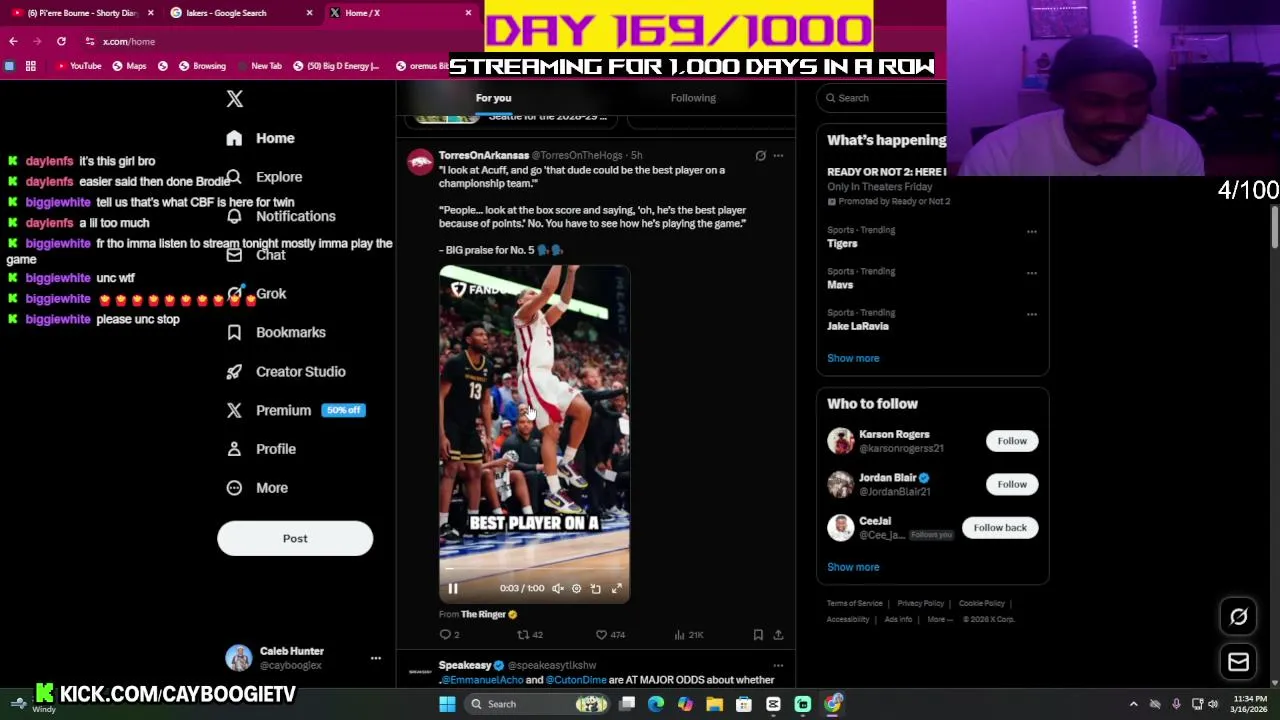The image size is (1280, 720).
Task: Open the @EmmanuelAcho mention link
Action: [482, 680]
